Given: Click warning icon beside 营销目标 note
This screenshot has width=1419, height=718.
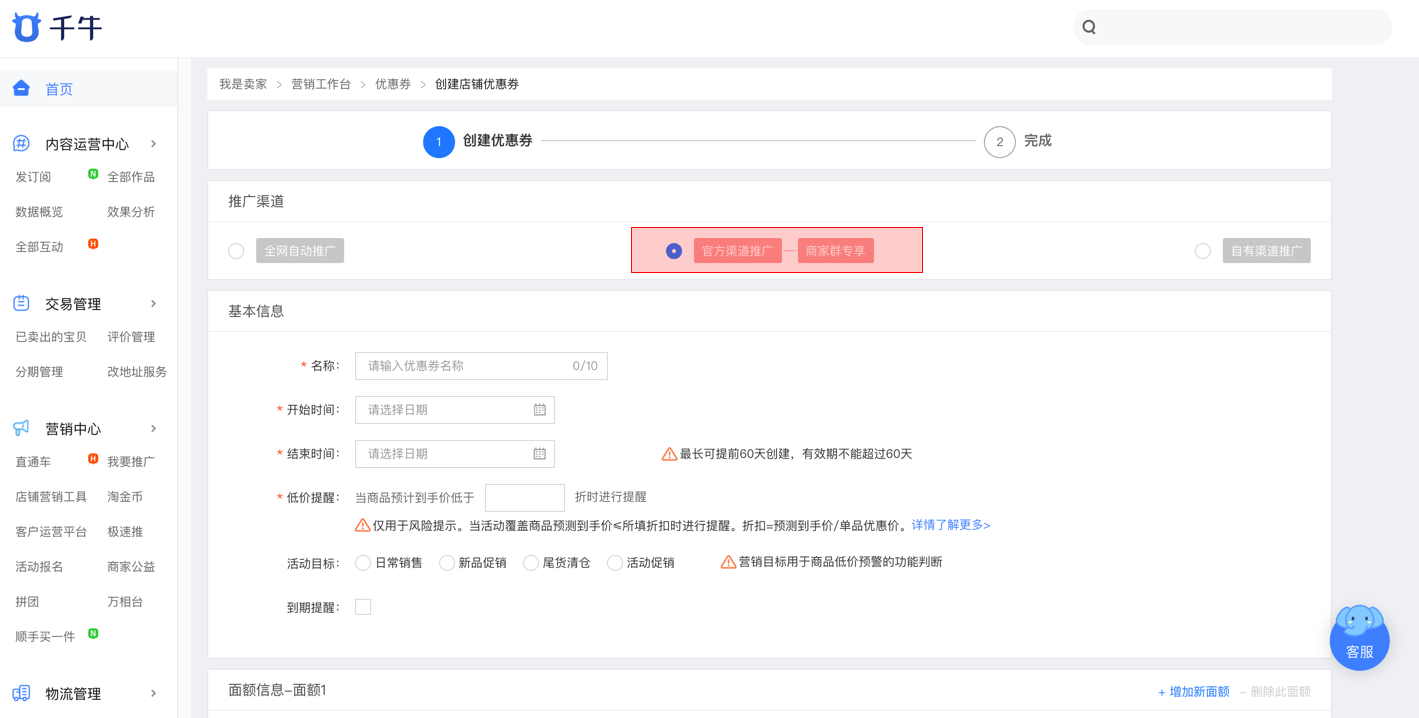Looking at the screenshot, I should pos(728,562).
